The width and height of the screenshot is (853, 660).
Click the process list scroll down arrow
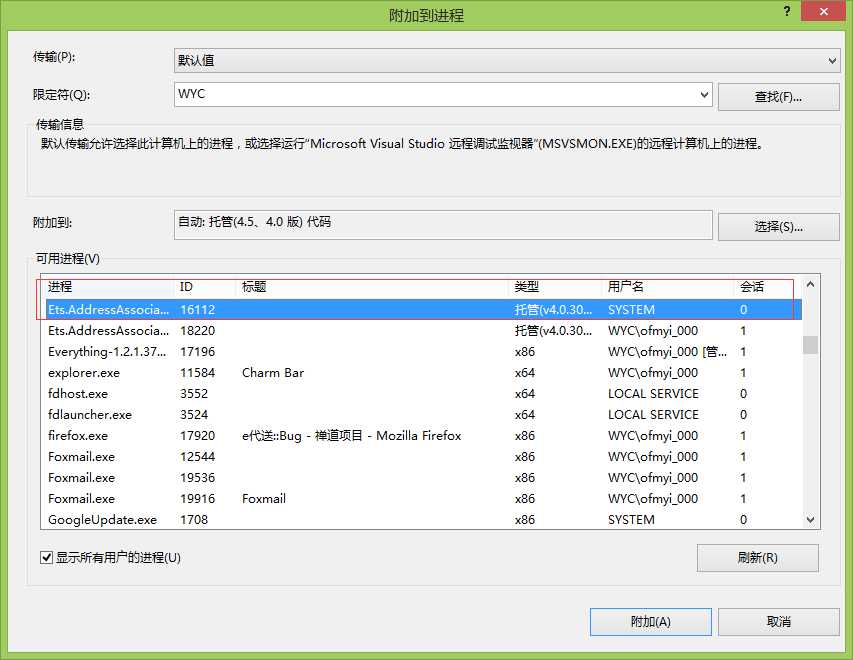(x=810, y=520)
